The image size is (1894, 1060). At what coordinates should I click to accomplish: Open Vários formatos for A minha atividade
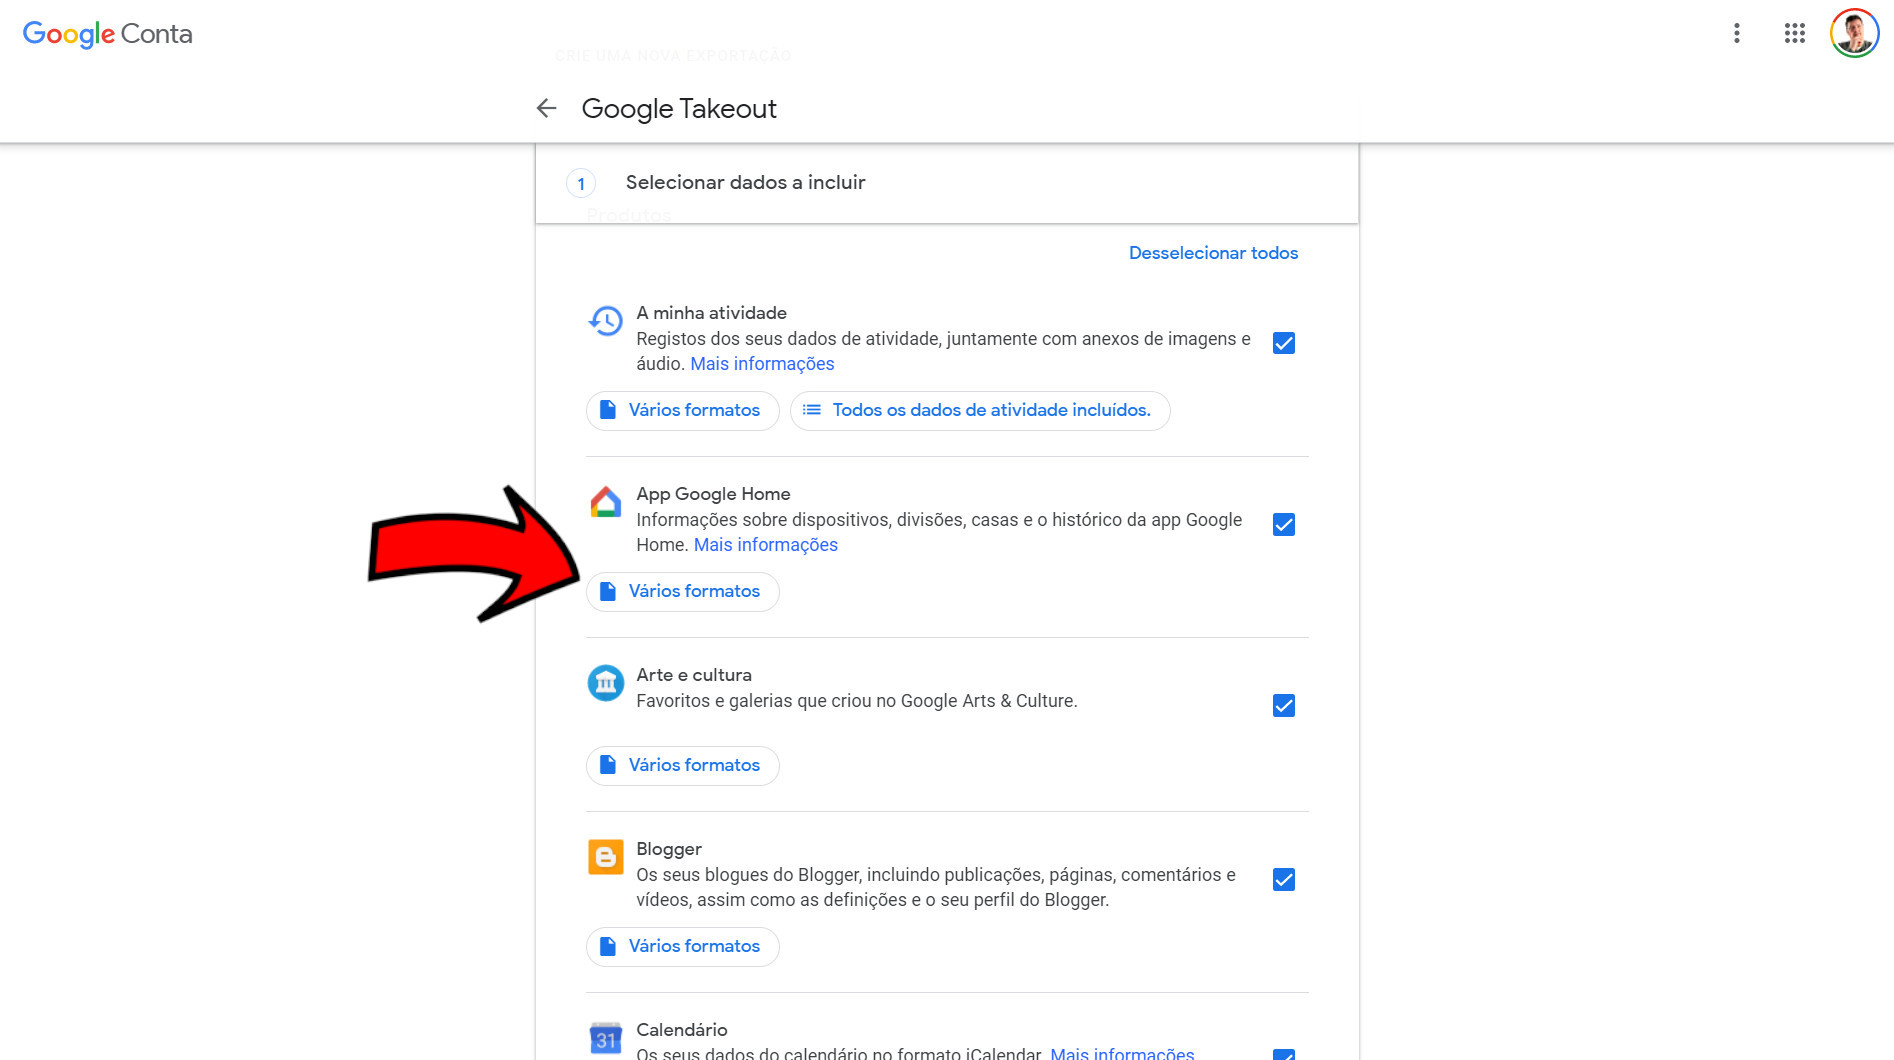coord(683,410)
